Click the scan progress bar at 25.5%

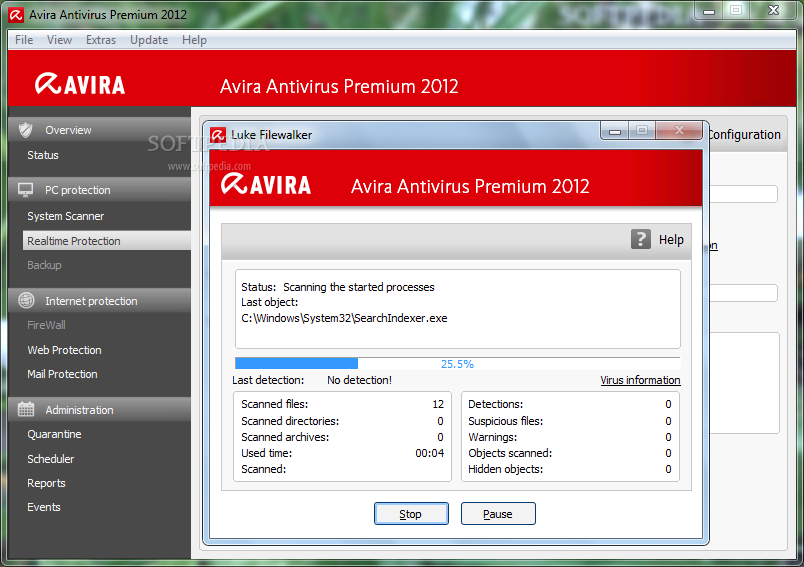click(x=457, y=363)
